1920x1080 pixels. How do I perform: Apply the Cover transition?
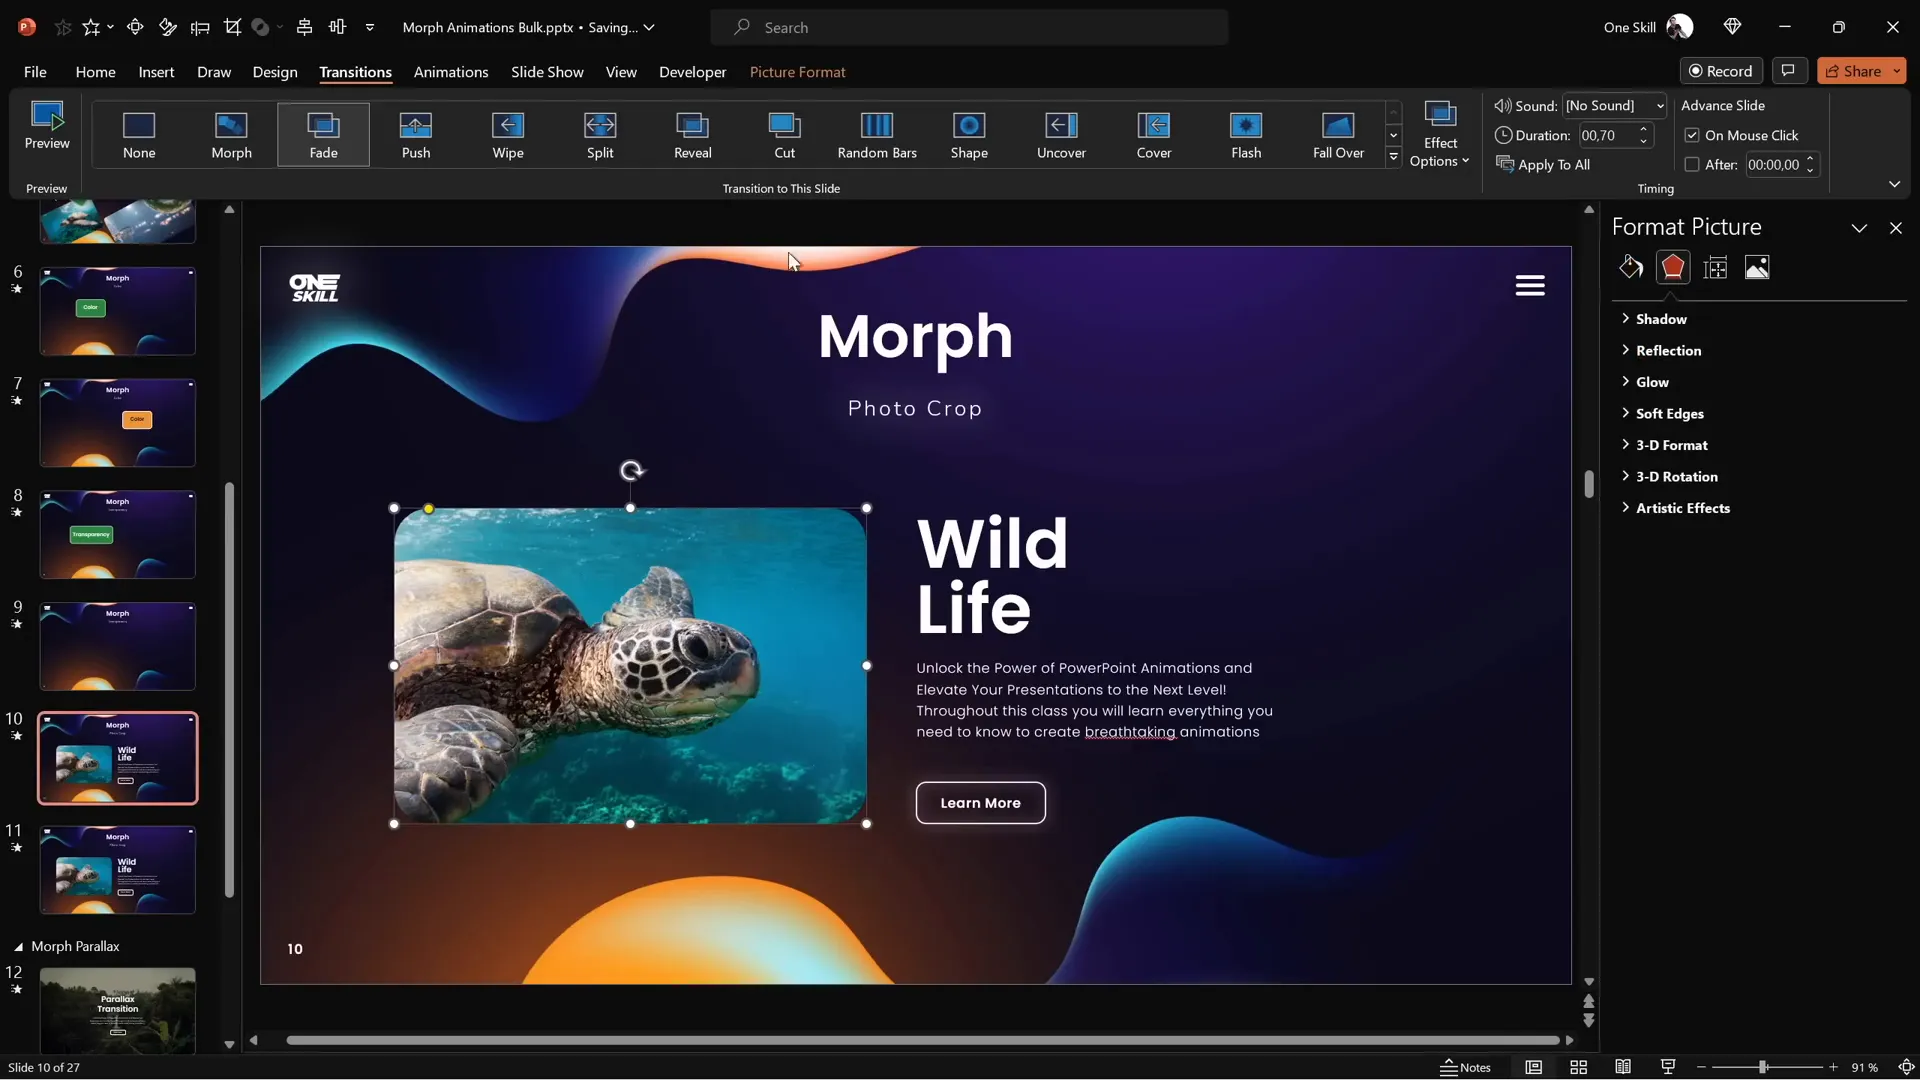(x=1153, y=135)
